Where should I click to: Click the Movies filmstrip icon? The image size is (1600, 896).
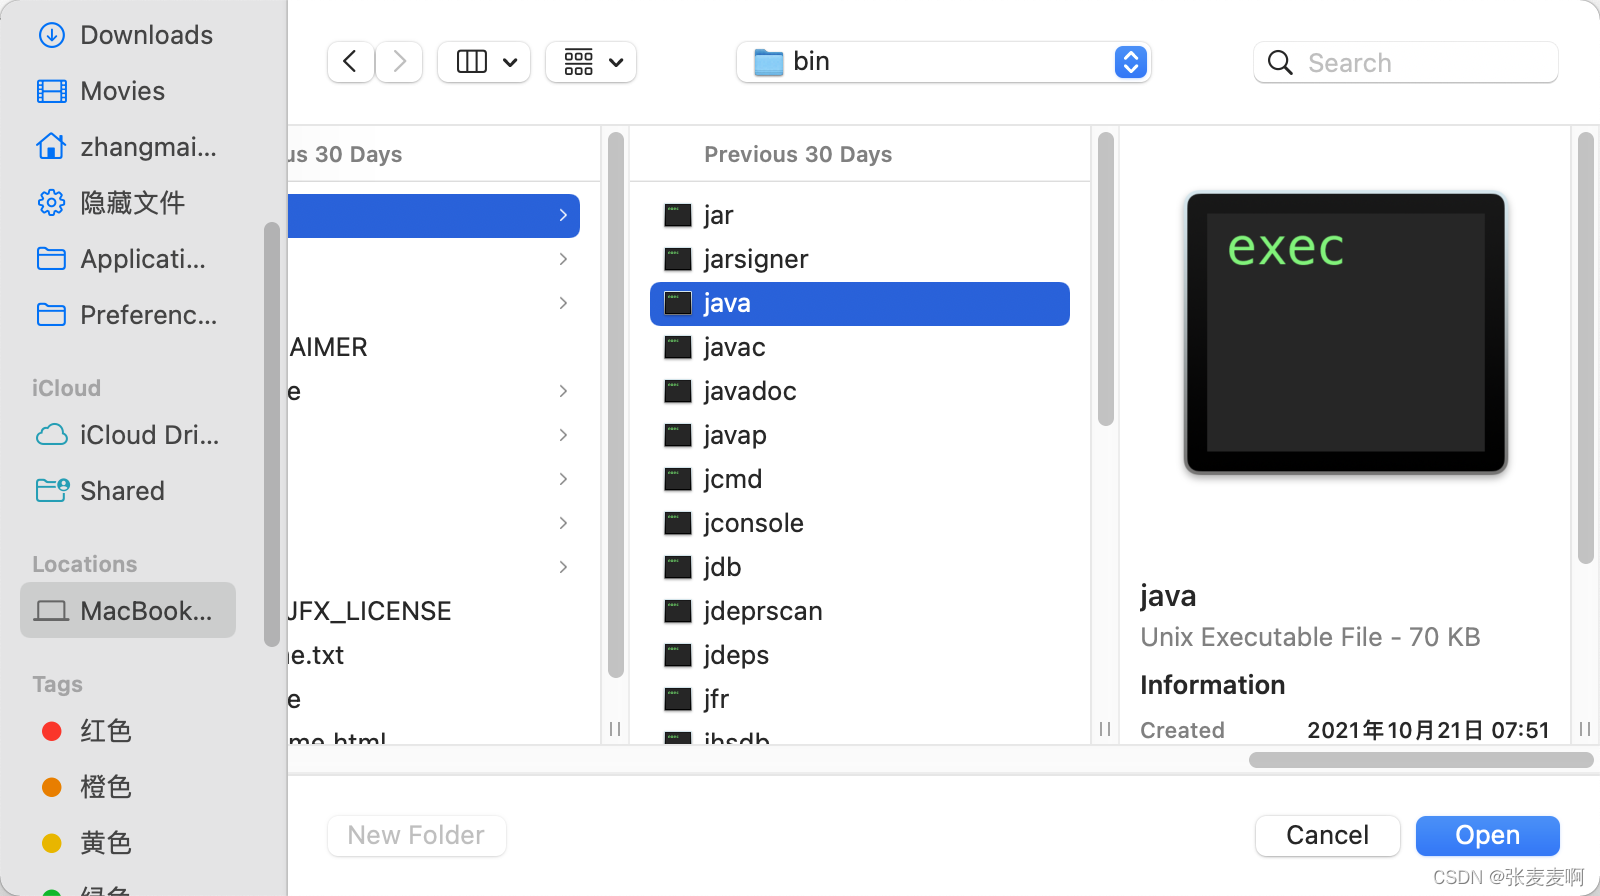52,91
